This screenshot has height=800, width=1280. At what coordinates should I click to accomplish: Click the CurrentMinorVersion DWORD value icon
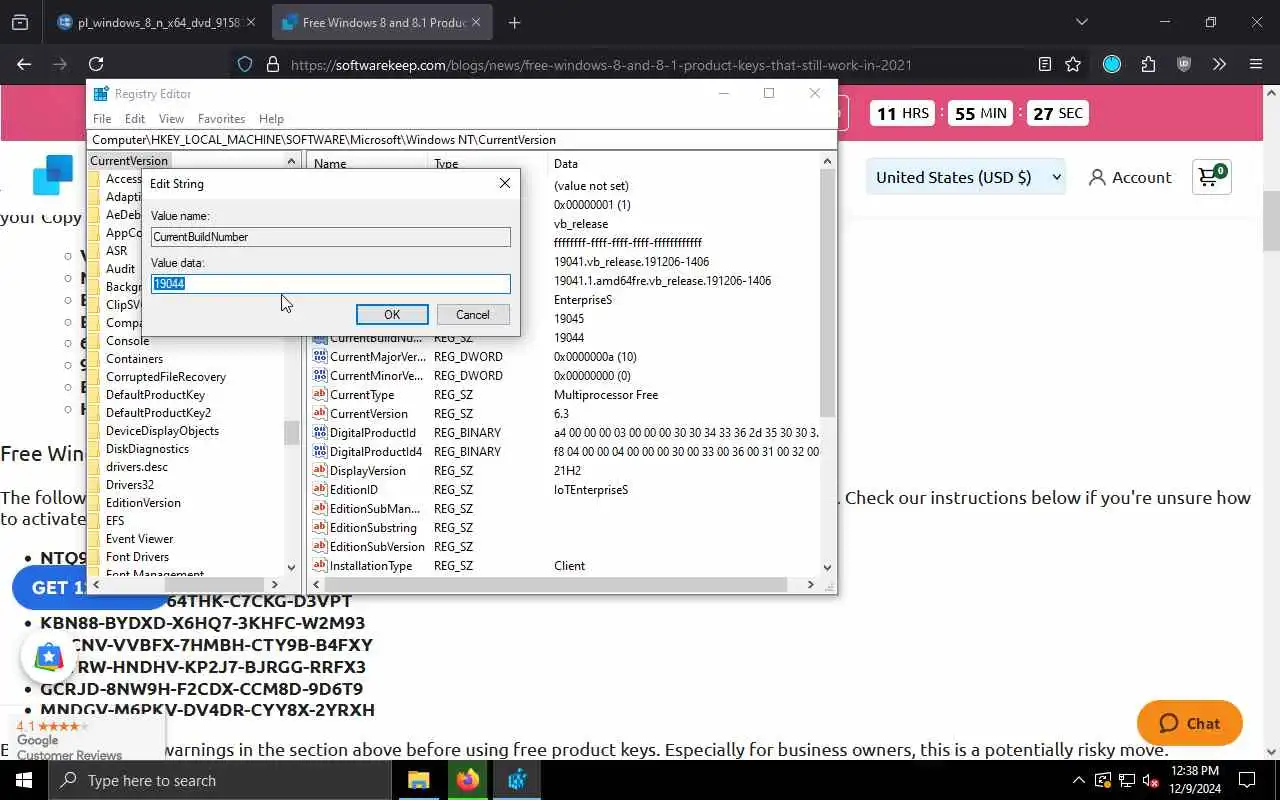(x=320, y=376)
